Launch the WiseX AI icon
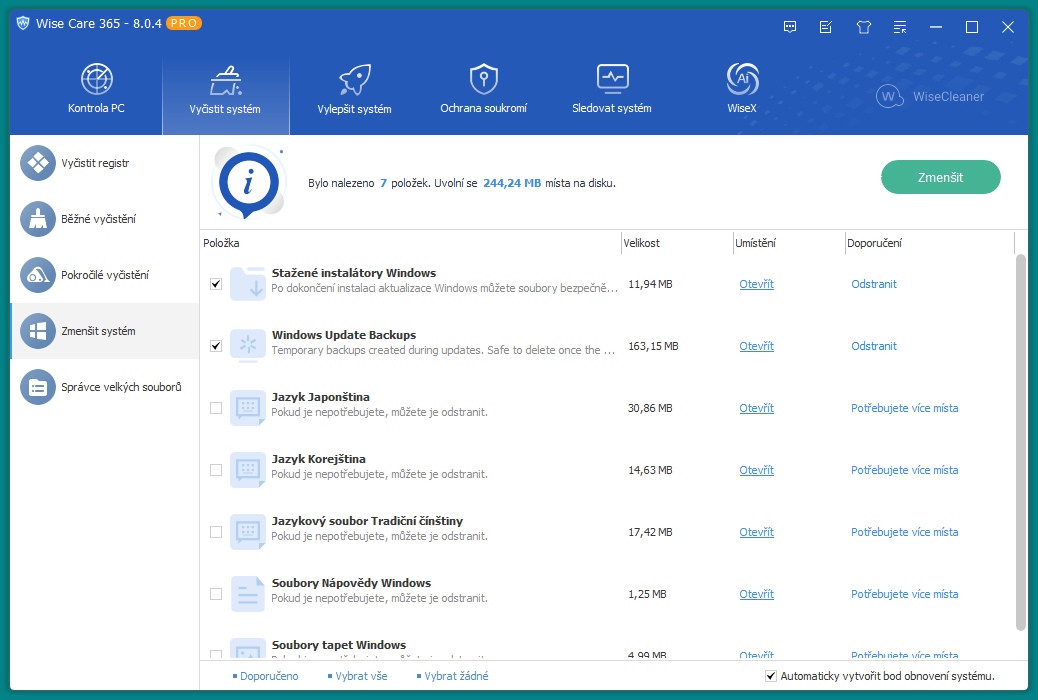The width and height of the screenshot is (1038, 700). 742,79
